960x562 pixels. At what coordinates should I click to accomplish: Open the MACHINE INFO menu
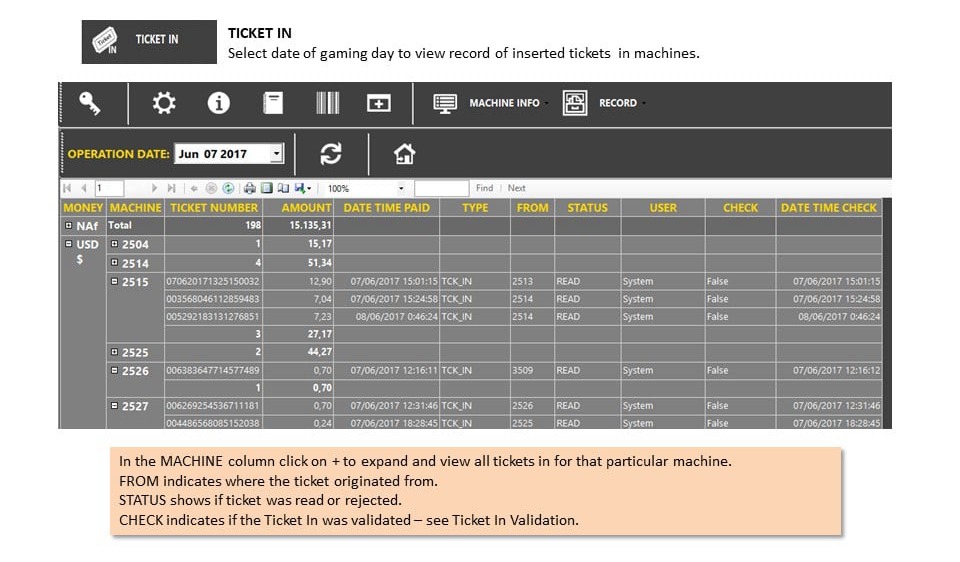click(490, 103)
